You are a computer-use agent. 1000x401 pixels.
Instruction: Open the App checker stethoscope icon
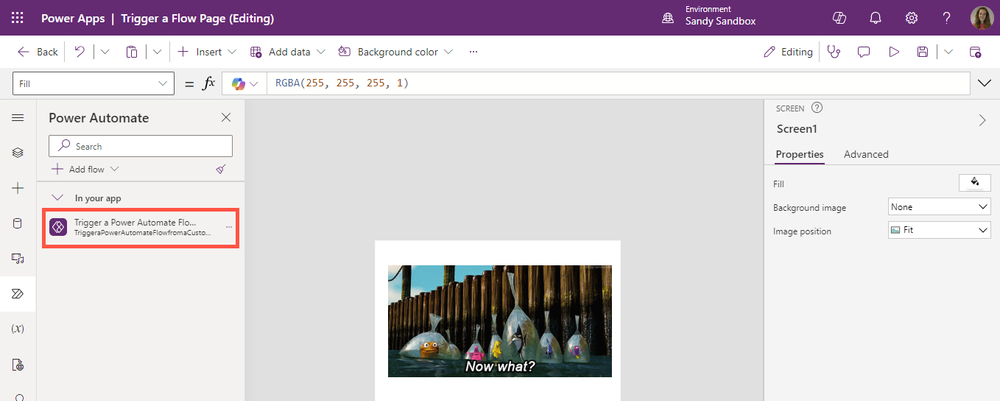[x=834, y=52]
